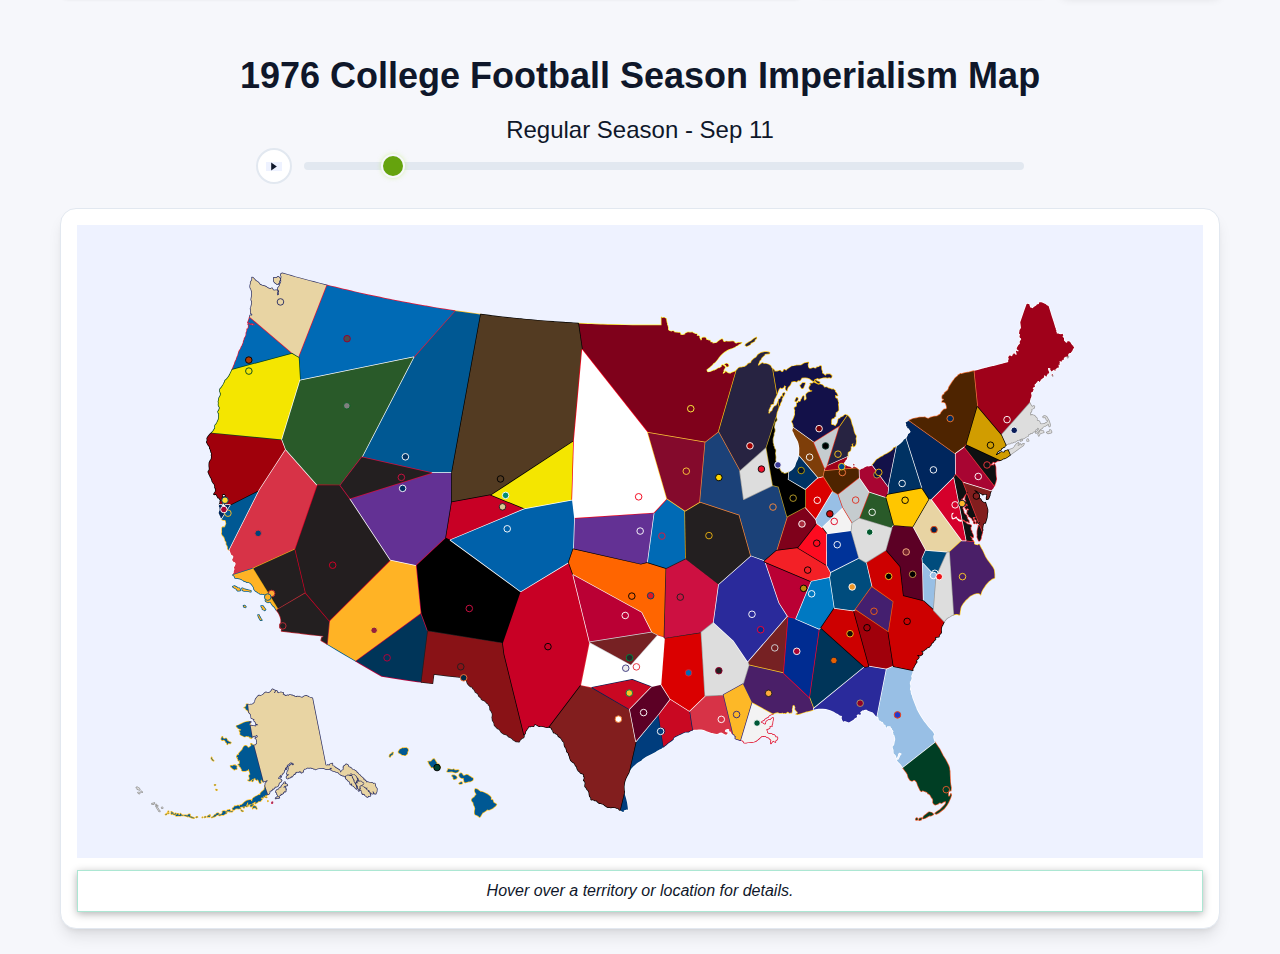Click the red school marker near Seattle

click(x=248, y=360)
